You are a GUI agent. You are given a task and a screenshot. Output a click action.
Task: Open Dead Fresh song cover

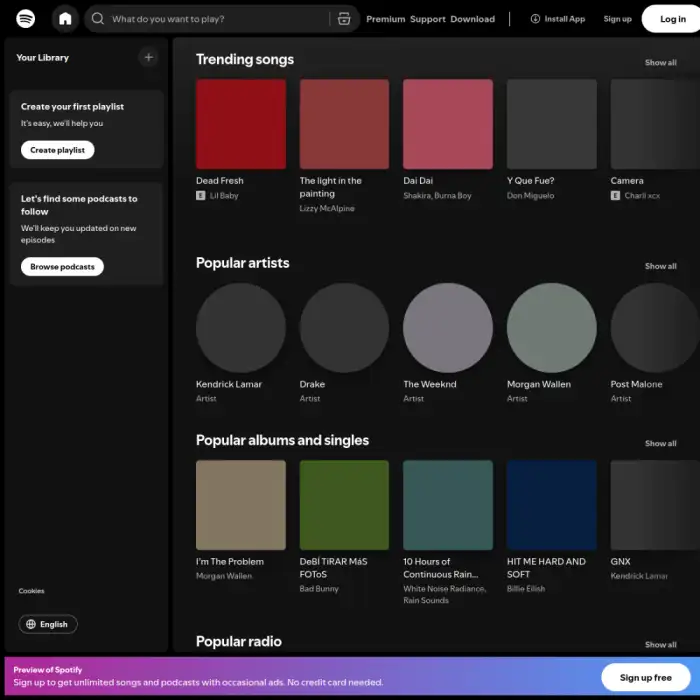tap(241, 124)
